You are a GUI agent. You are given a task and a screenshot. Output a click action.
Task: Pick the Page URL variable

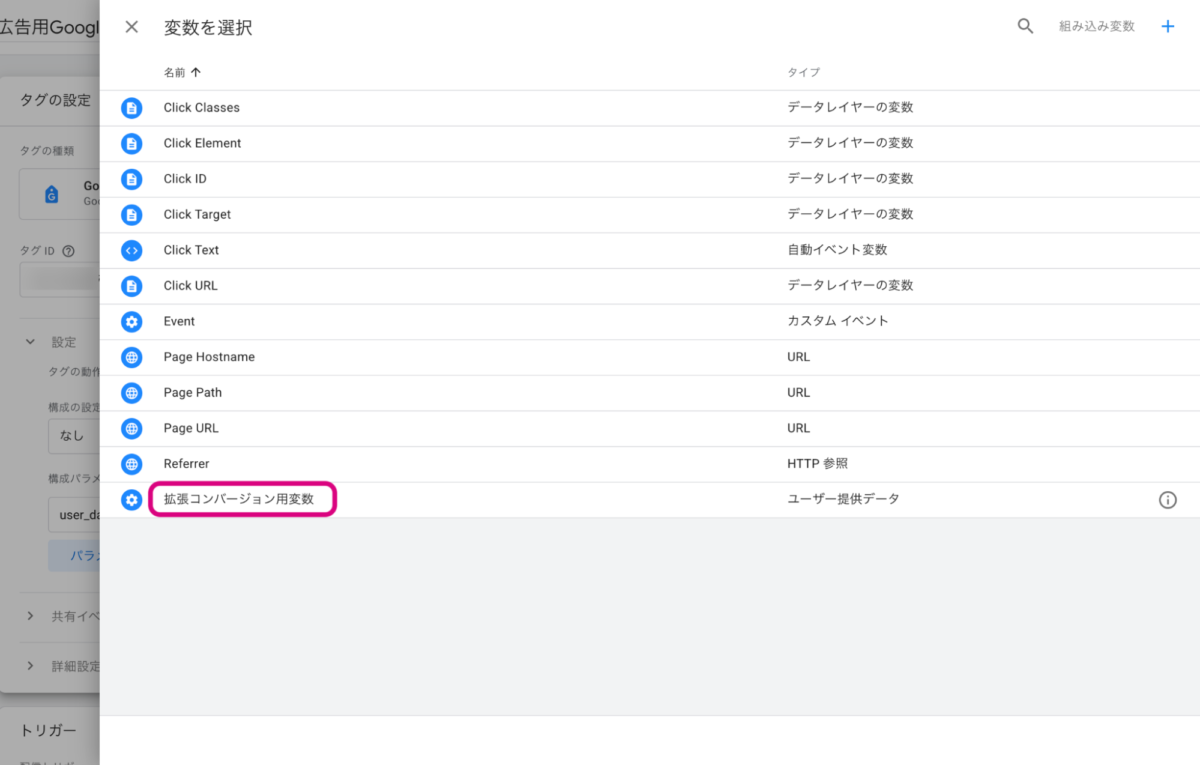190,428
